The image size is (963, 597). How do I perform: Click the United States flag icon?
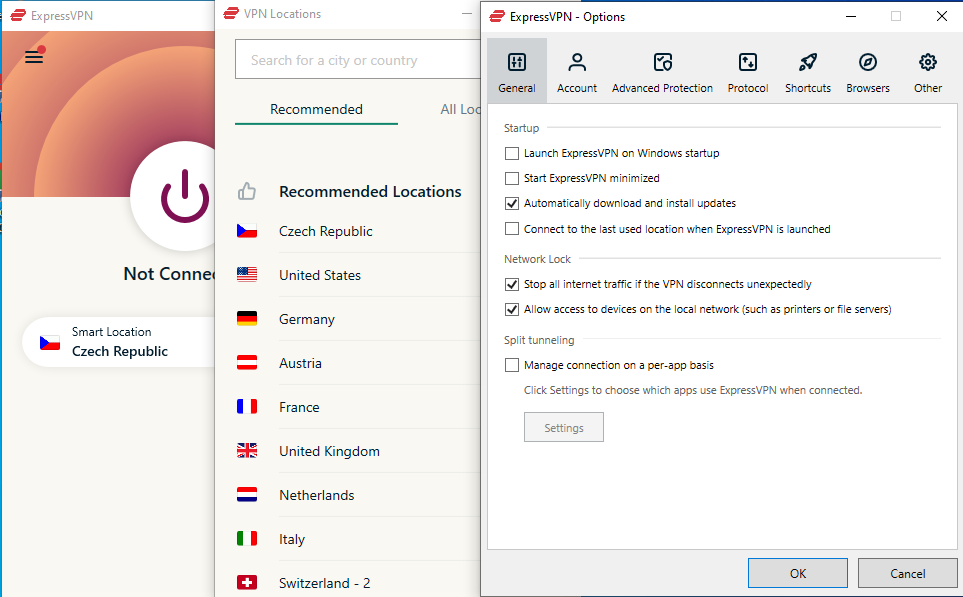tap(247, 275)
